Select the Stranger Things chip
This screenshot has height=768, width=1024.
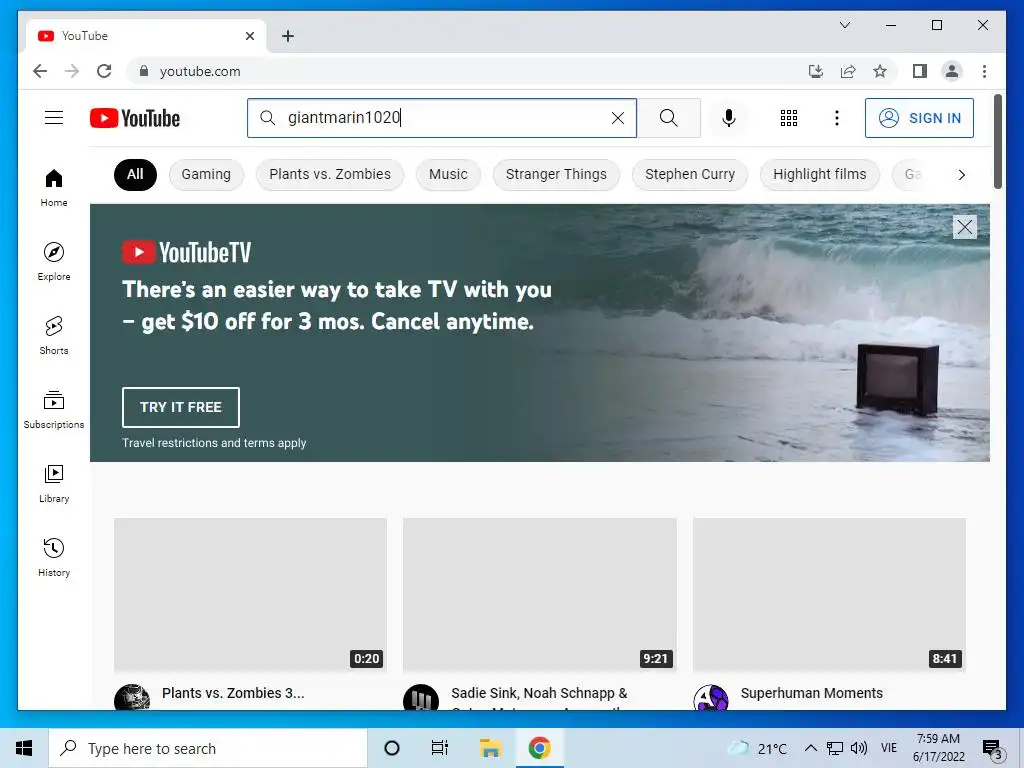(556, 174)
